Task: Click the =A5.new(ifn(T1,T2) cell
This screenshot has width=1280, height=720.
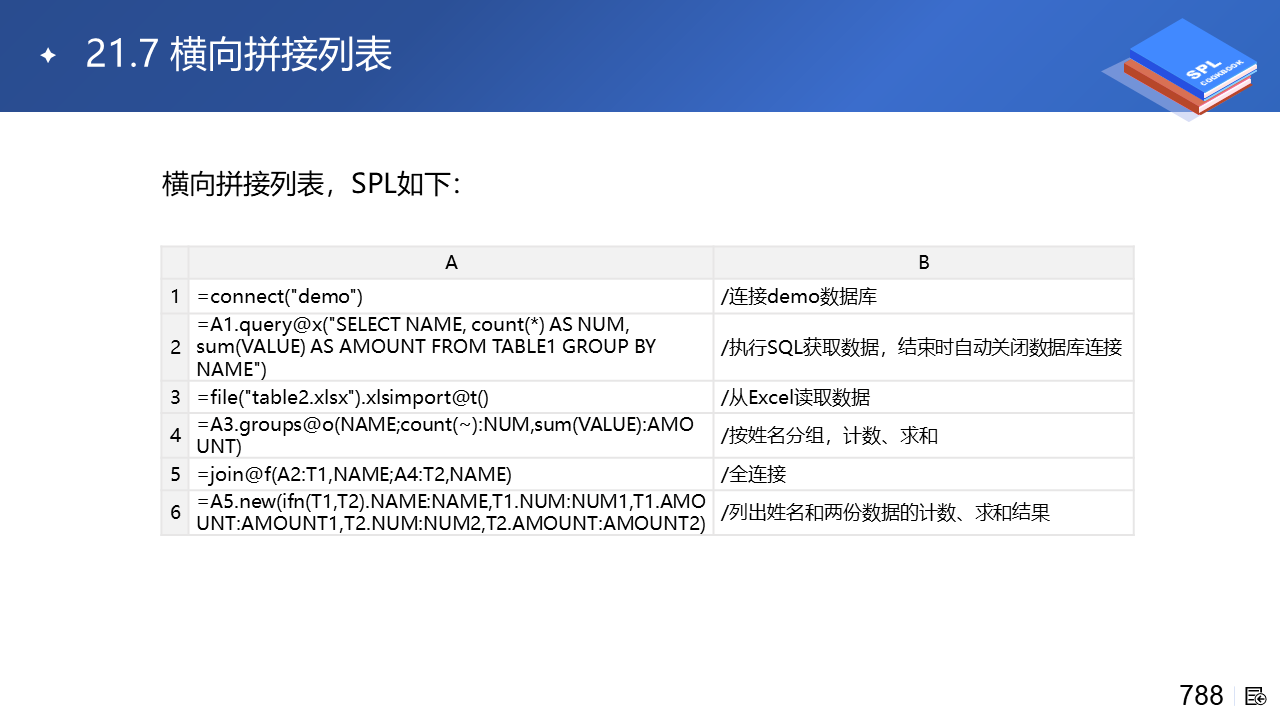Action: point(451,512)
